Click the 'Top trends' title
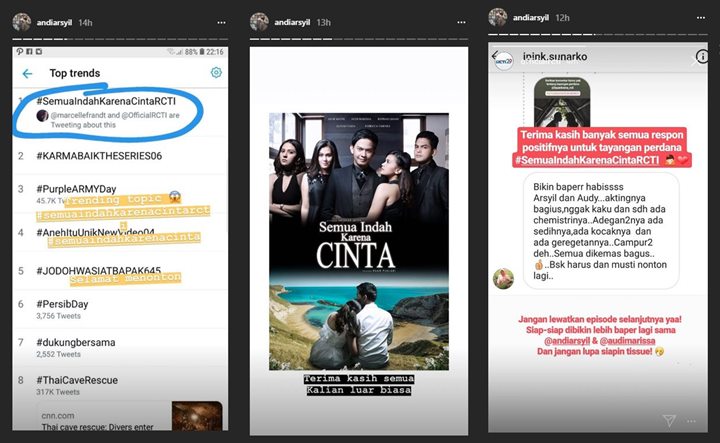Image resolution: width=720 pixels, height=443 pixels. 75,73
